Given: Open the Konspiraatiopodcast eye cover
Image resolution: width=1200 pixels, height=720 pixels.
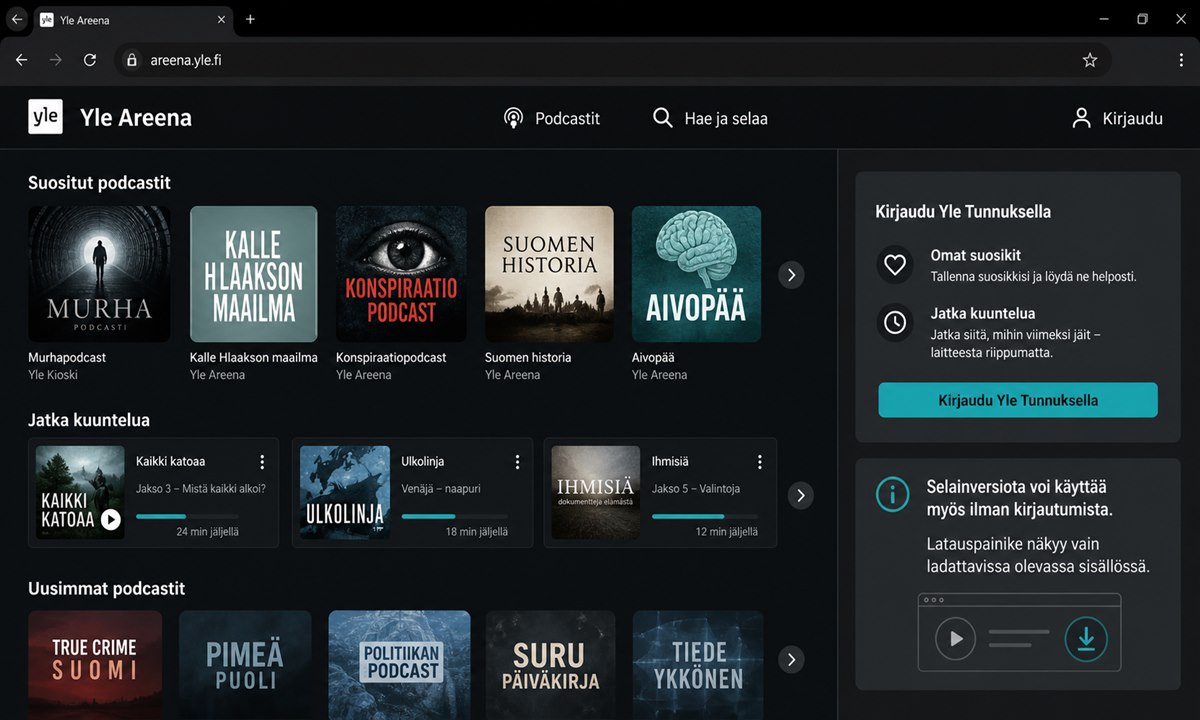Looking at the screenshot, I should [x=401, y=274].
